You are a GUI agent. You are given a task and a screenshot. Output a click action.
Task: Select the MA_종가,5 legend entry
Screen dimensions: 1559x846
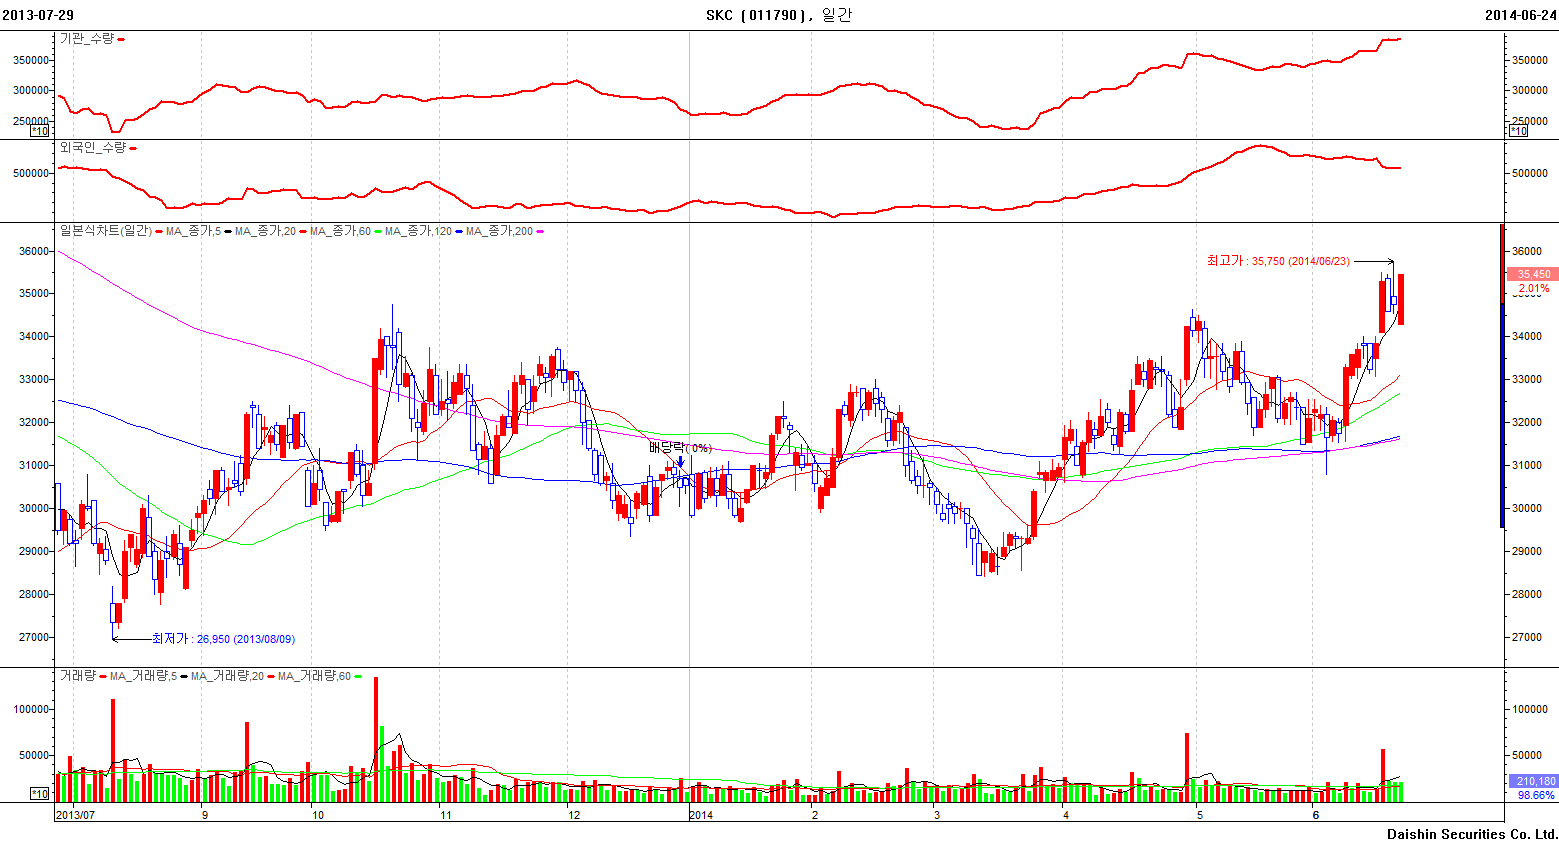click(x=193, y=231)
